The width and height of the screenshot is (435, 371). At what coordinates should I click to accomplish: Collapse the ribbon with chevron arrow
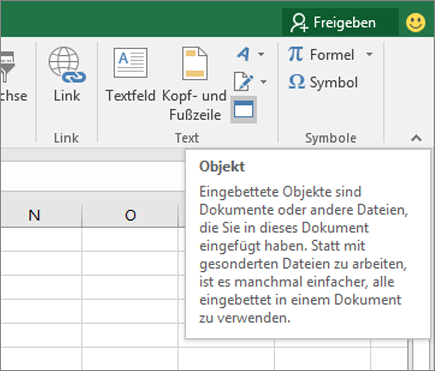click(416, 138)
